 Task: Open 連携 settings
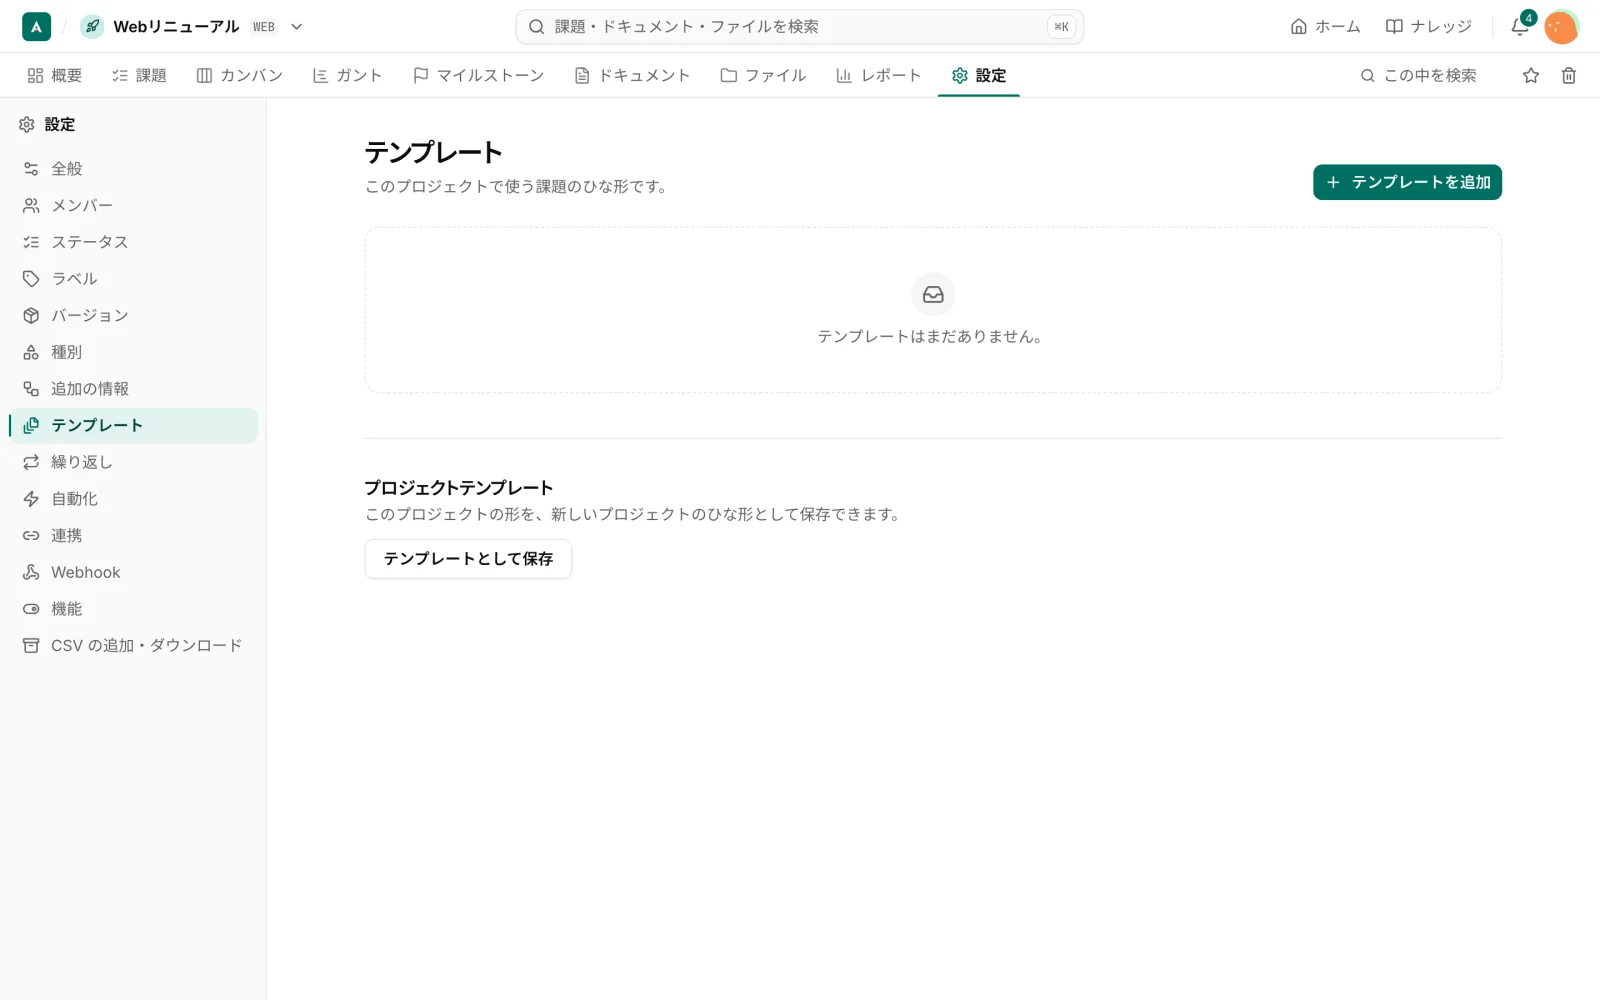133,536
